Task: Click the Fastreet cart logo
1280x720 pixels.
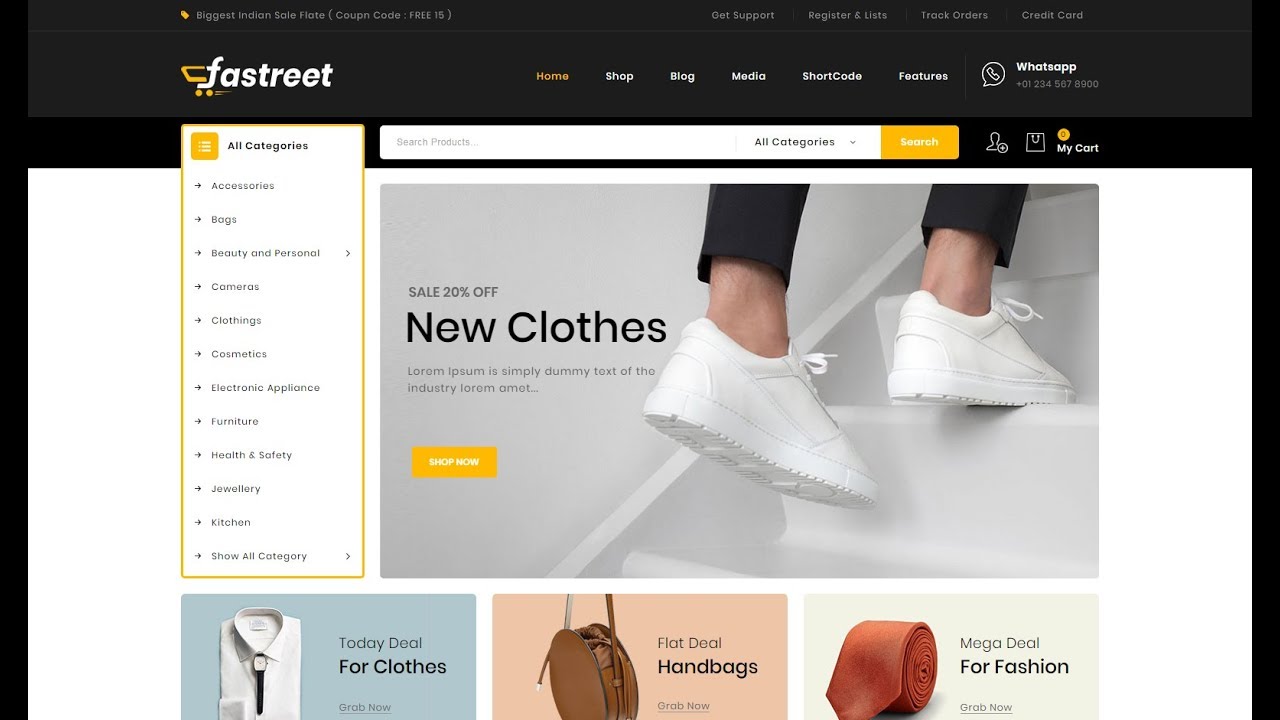Action: pos(256,76)
